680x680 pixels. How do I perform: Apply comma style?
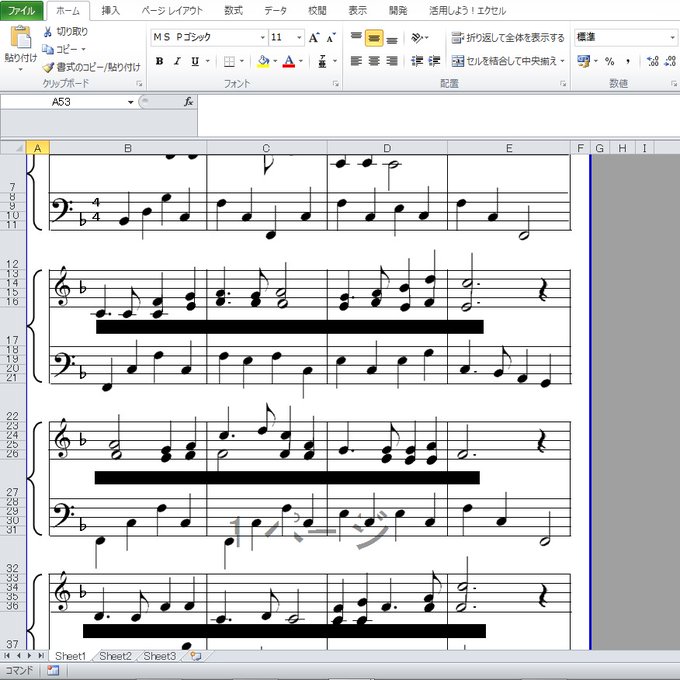click(628, 61)
